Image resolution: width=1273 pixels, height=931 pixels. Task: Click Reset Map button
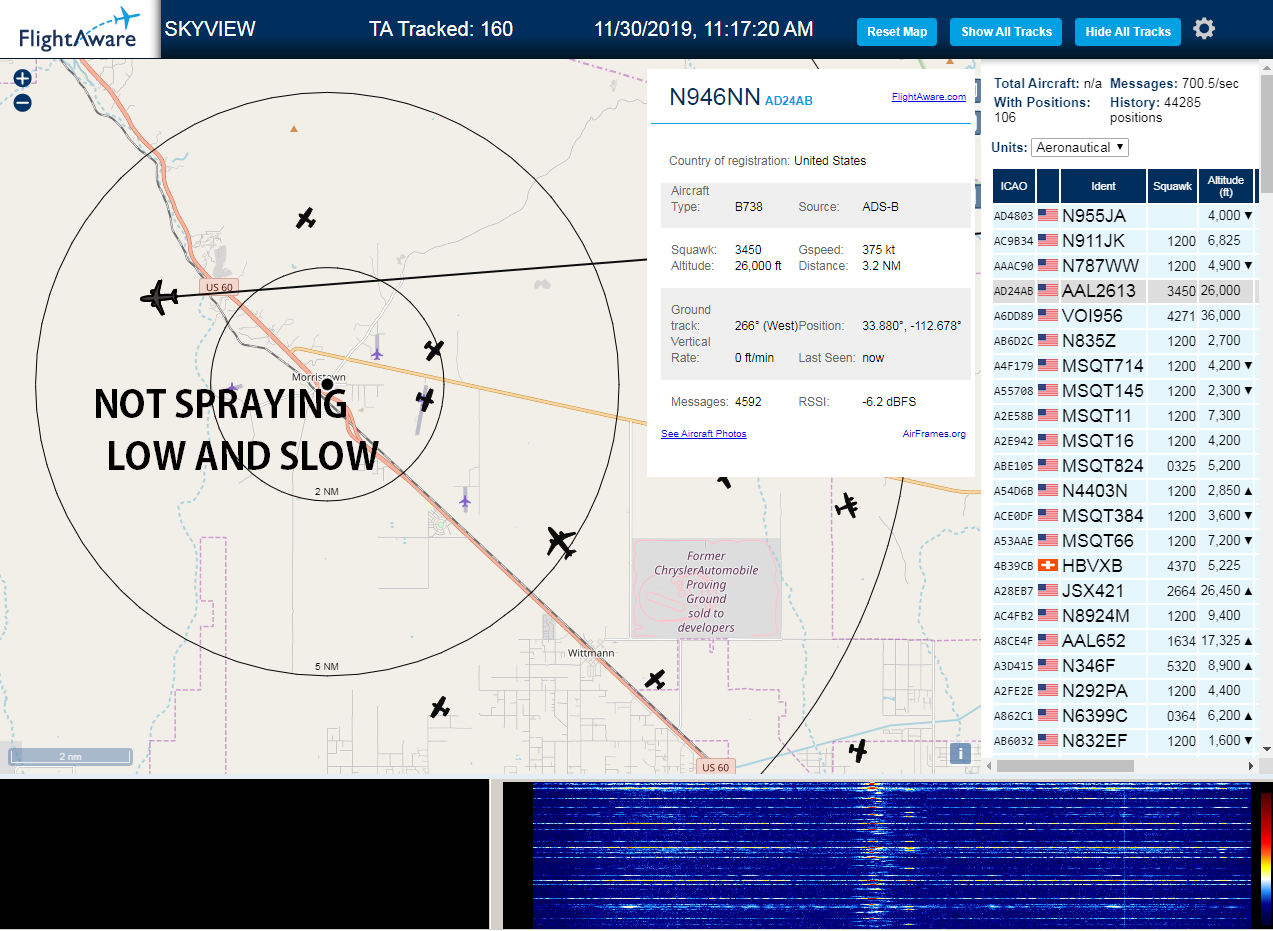(x=897, y=32)
